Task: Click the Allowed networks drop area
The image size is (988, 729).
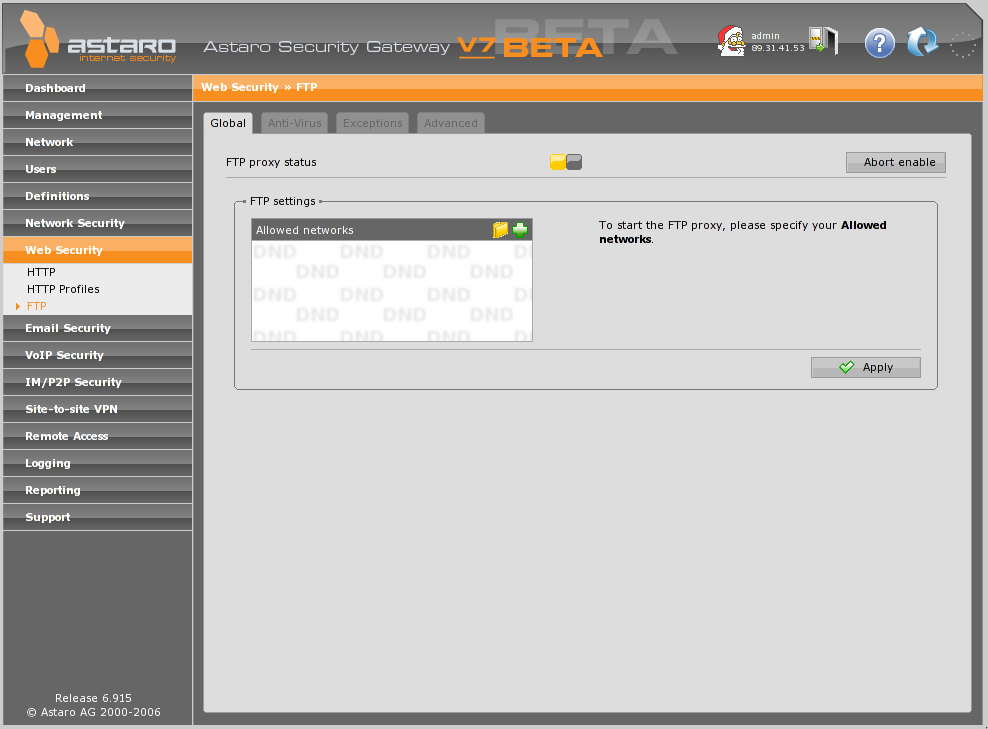Action: [392, 291]
